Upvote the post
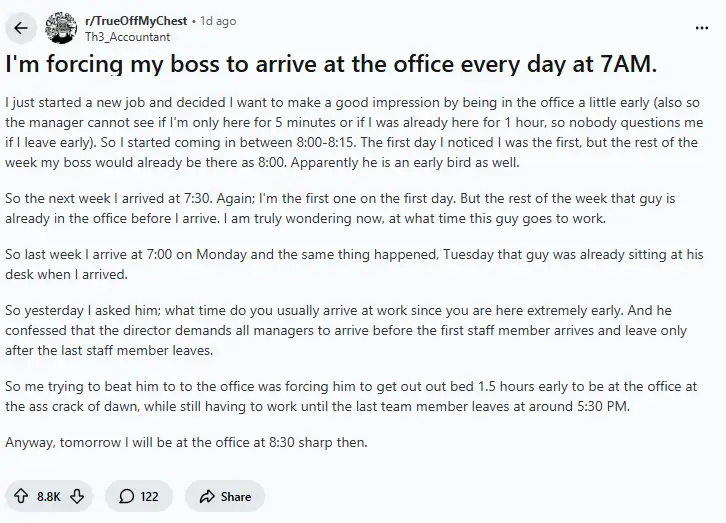Image resolution: width=726 pixels, height=523 pixels. [21, 496]
